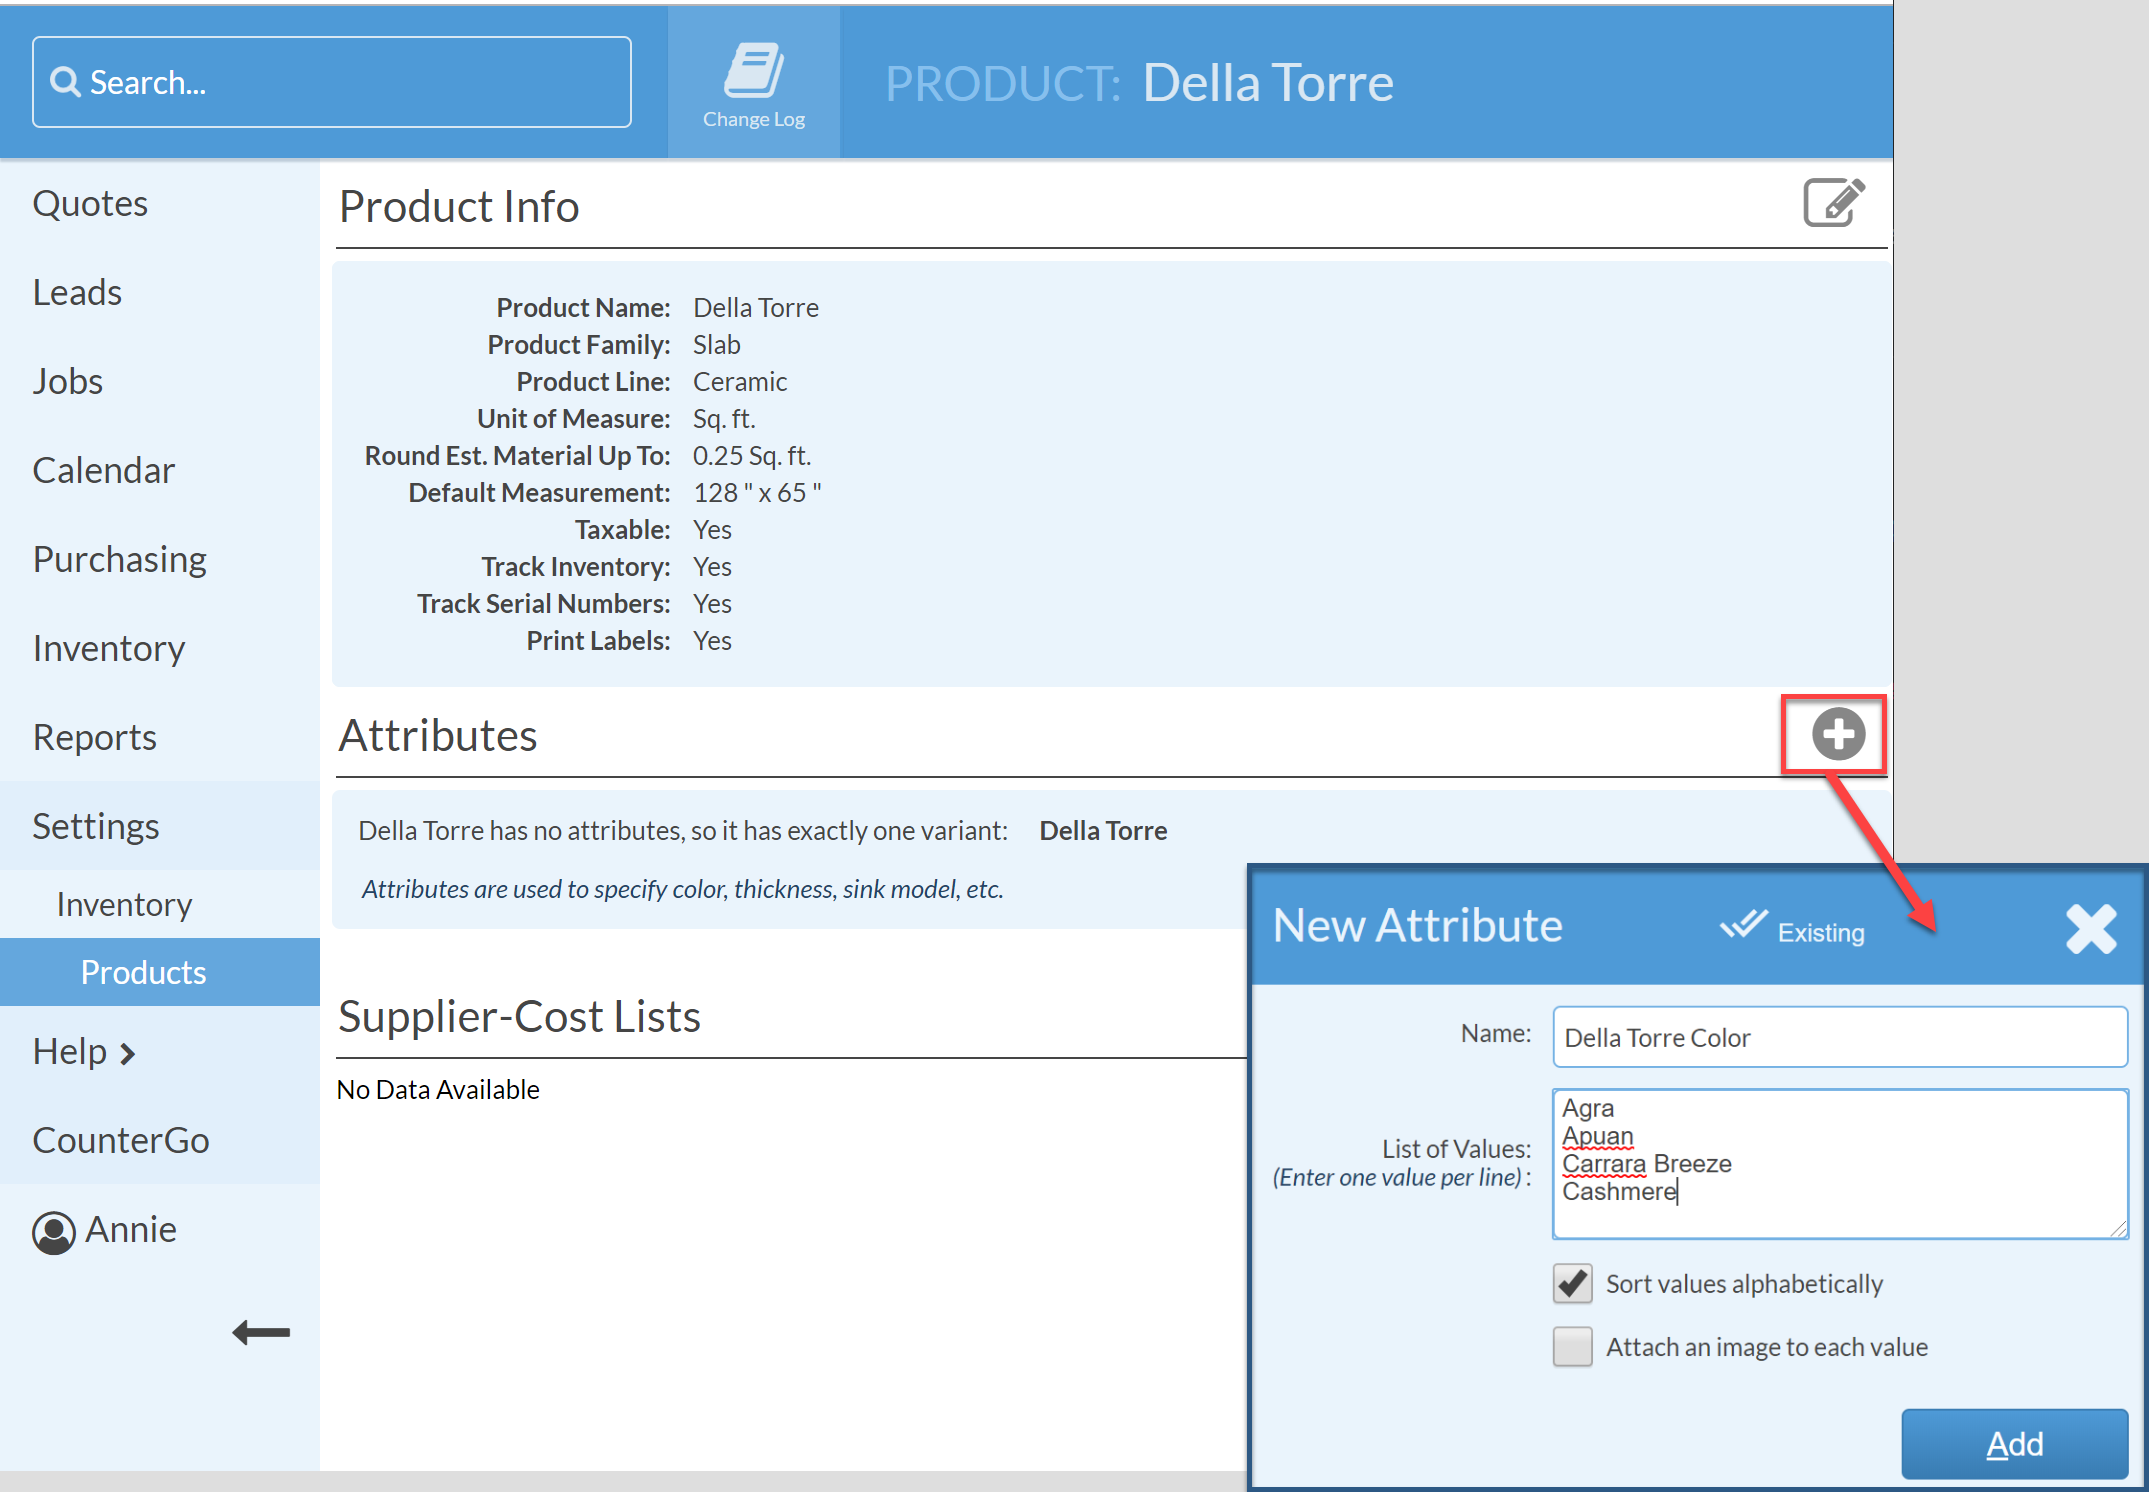Open the Inventory submenu under Settings
The image size is (2149, 1492).
(124, 905)
